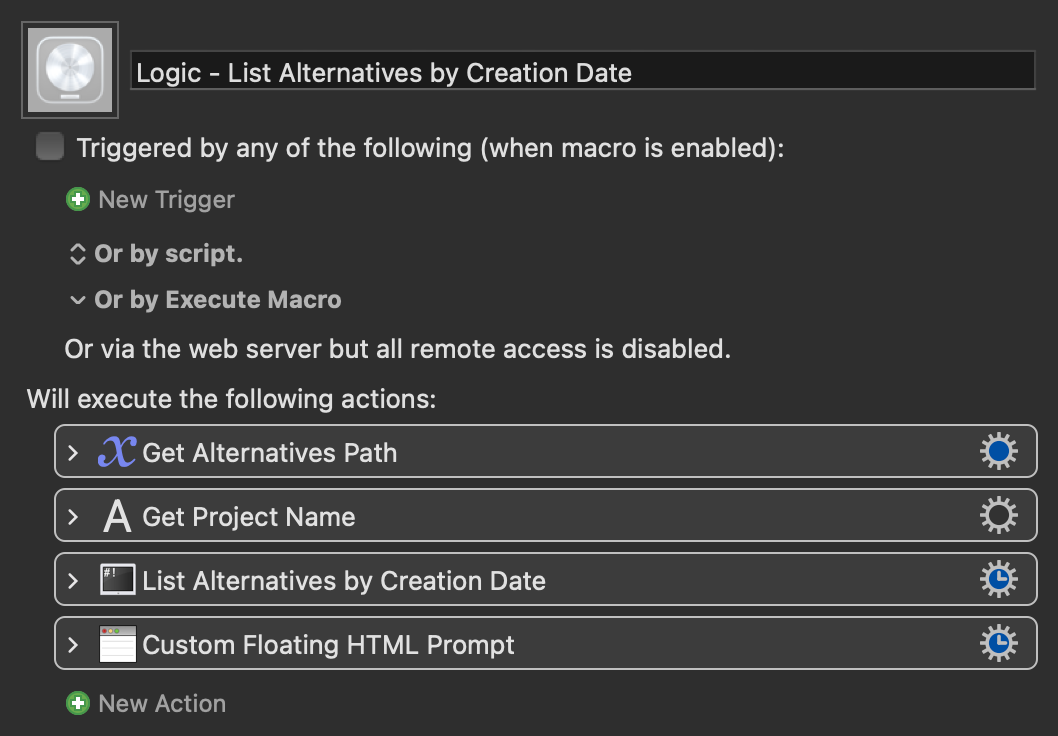Expand the List Alternatives by Creation Date action
The height and width of the screenshot is (736, 1058).
pos(74,581)
